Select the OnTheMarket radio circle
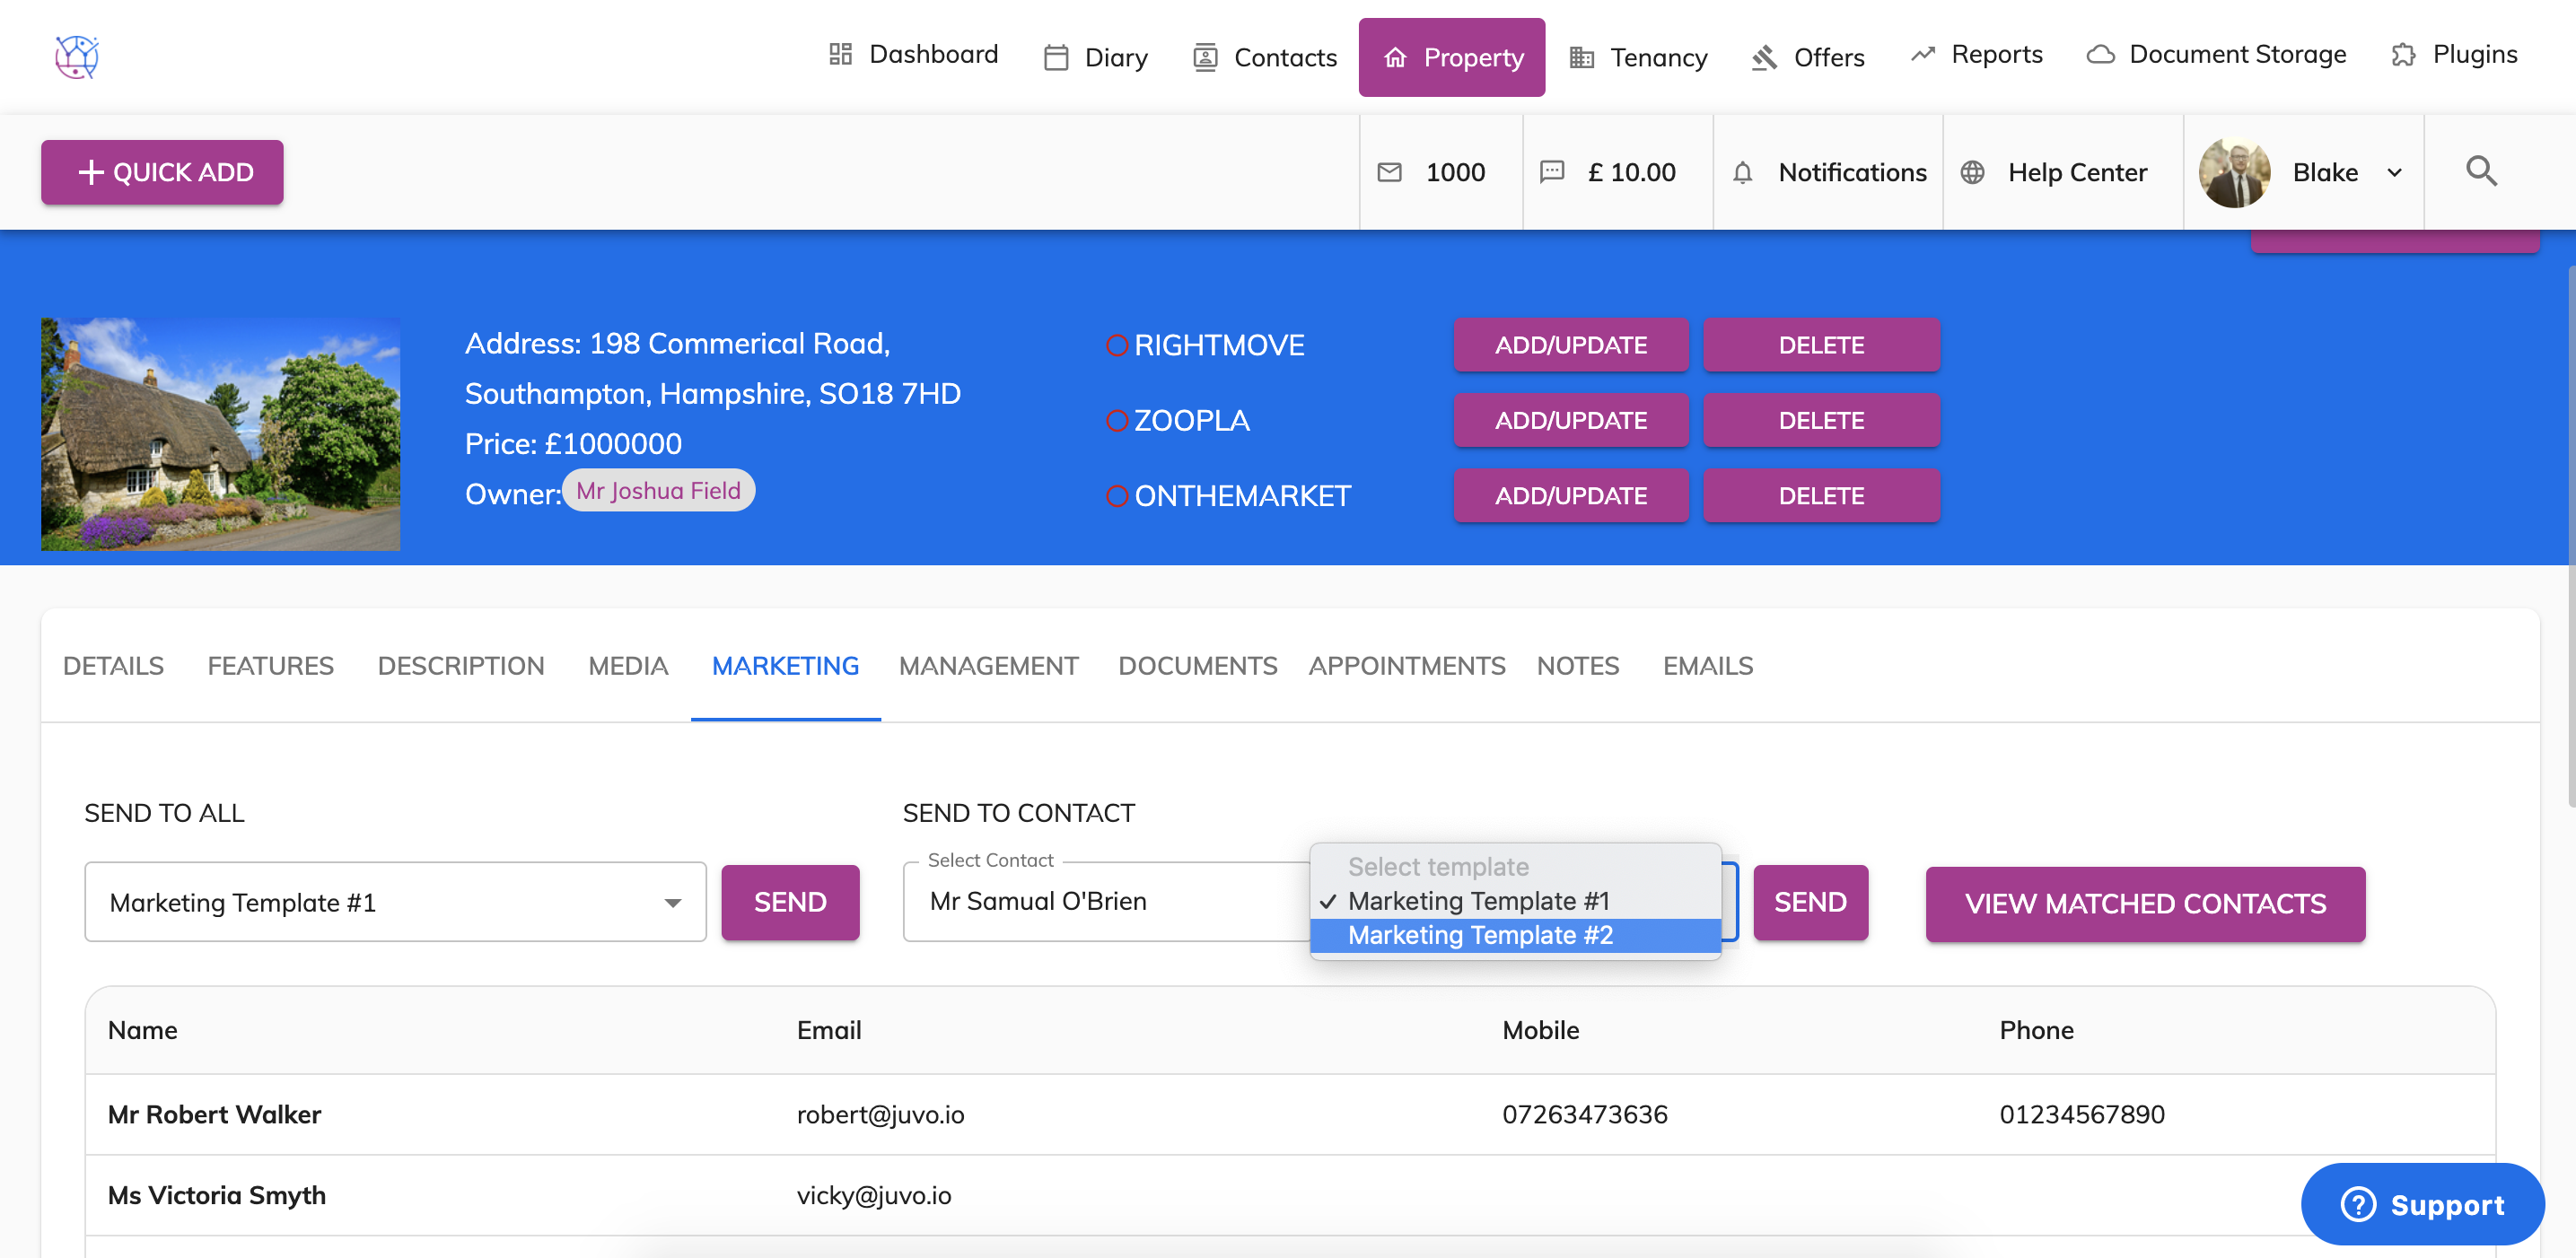Viewport: 2576px width, 1258px height. click(1117, 496)
